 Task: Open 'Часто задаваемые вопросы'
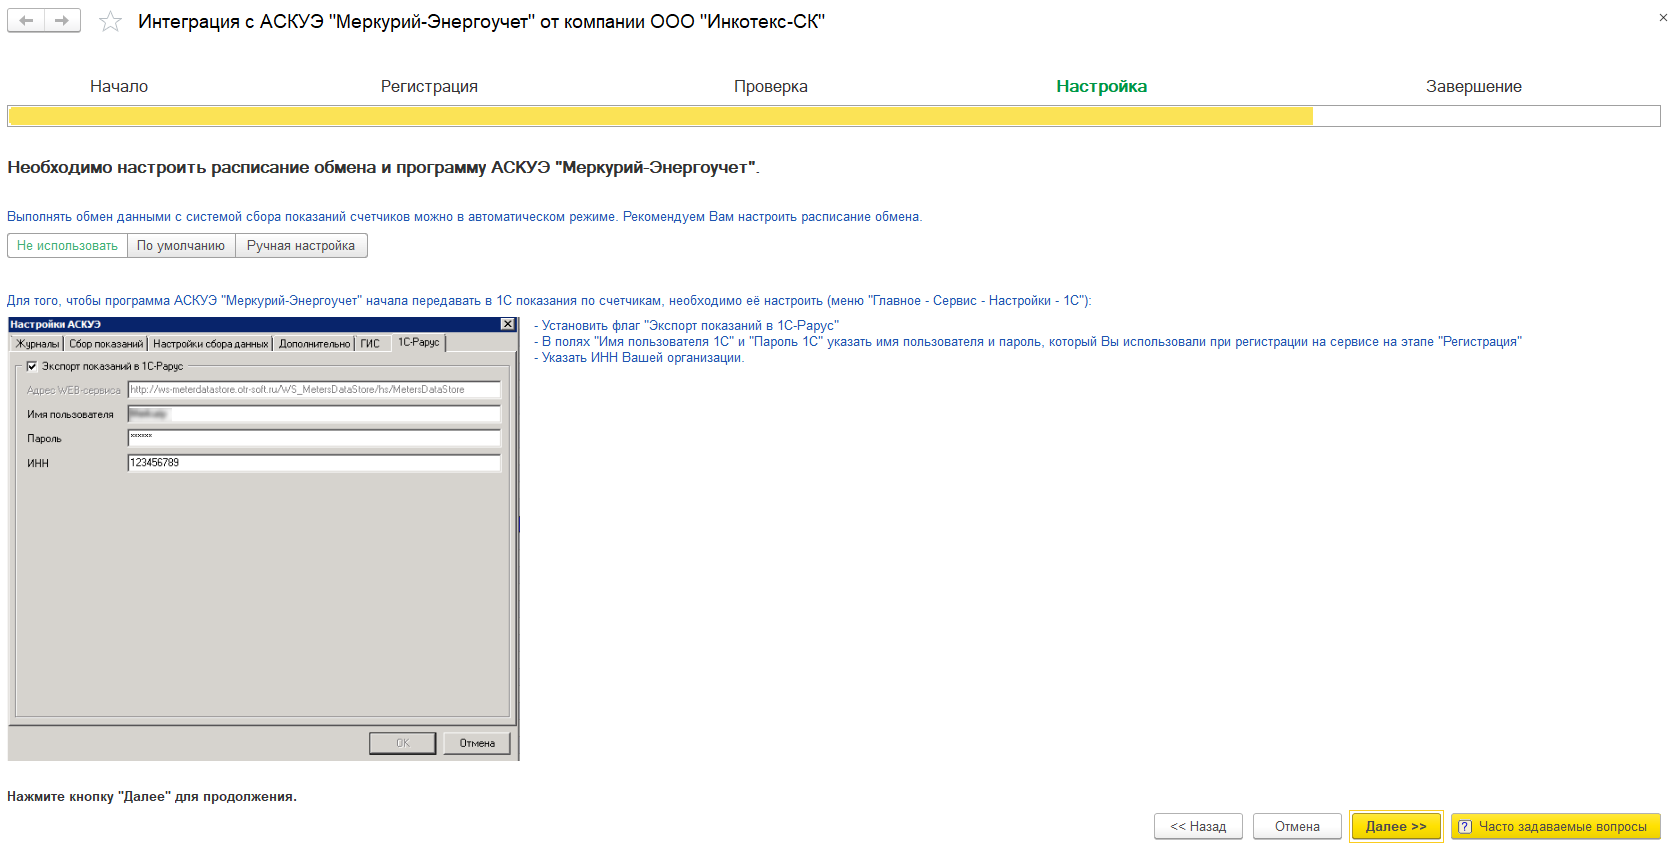tap(1555, 826)
